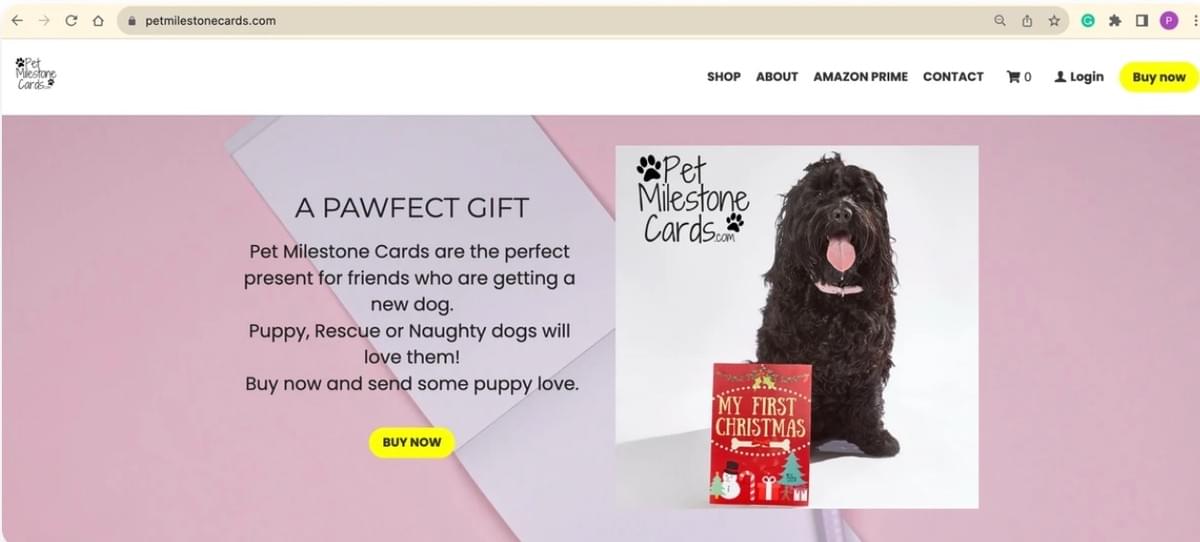Go to the ABOUT page
The width and height of the screenshot is (1200, 542).
(777, 77)
